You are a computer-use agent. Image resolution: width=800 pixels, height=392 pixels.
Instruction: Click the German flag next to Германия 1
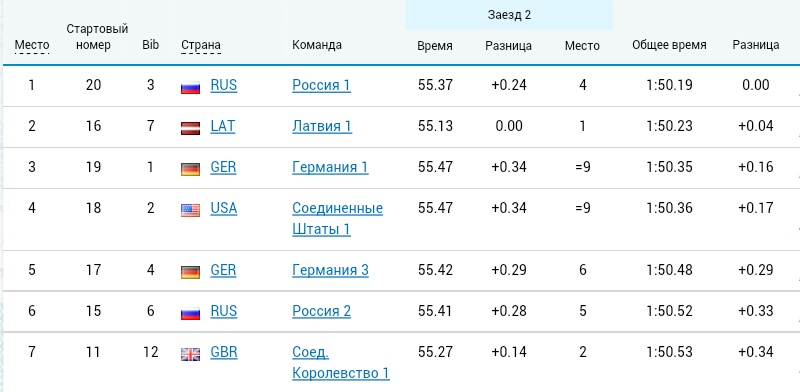tap(190, 169)
